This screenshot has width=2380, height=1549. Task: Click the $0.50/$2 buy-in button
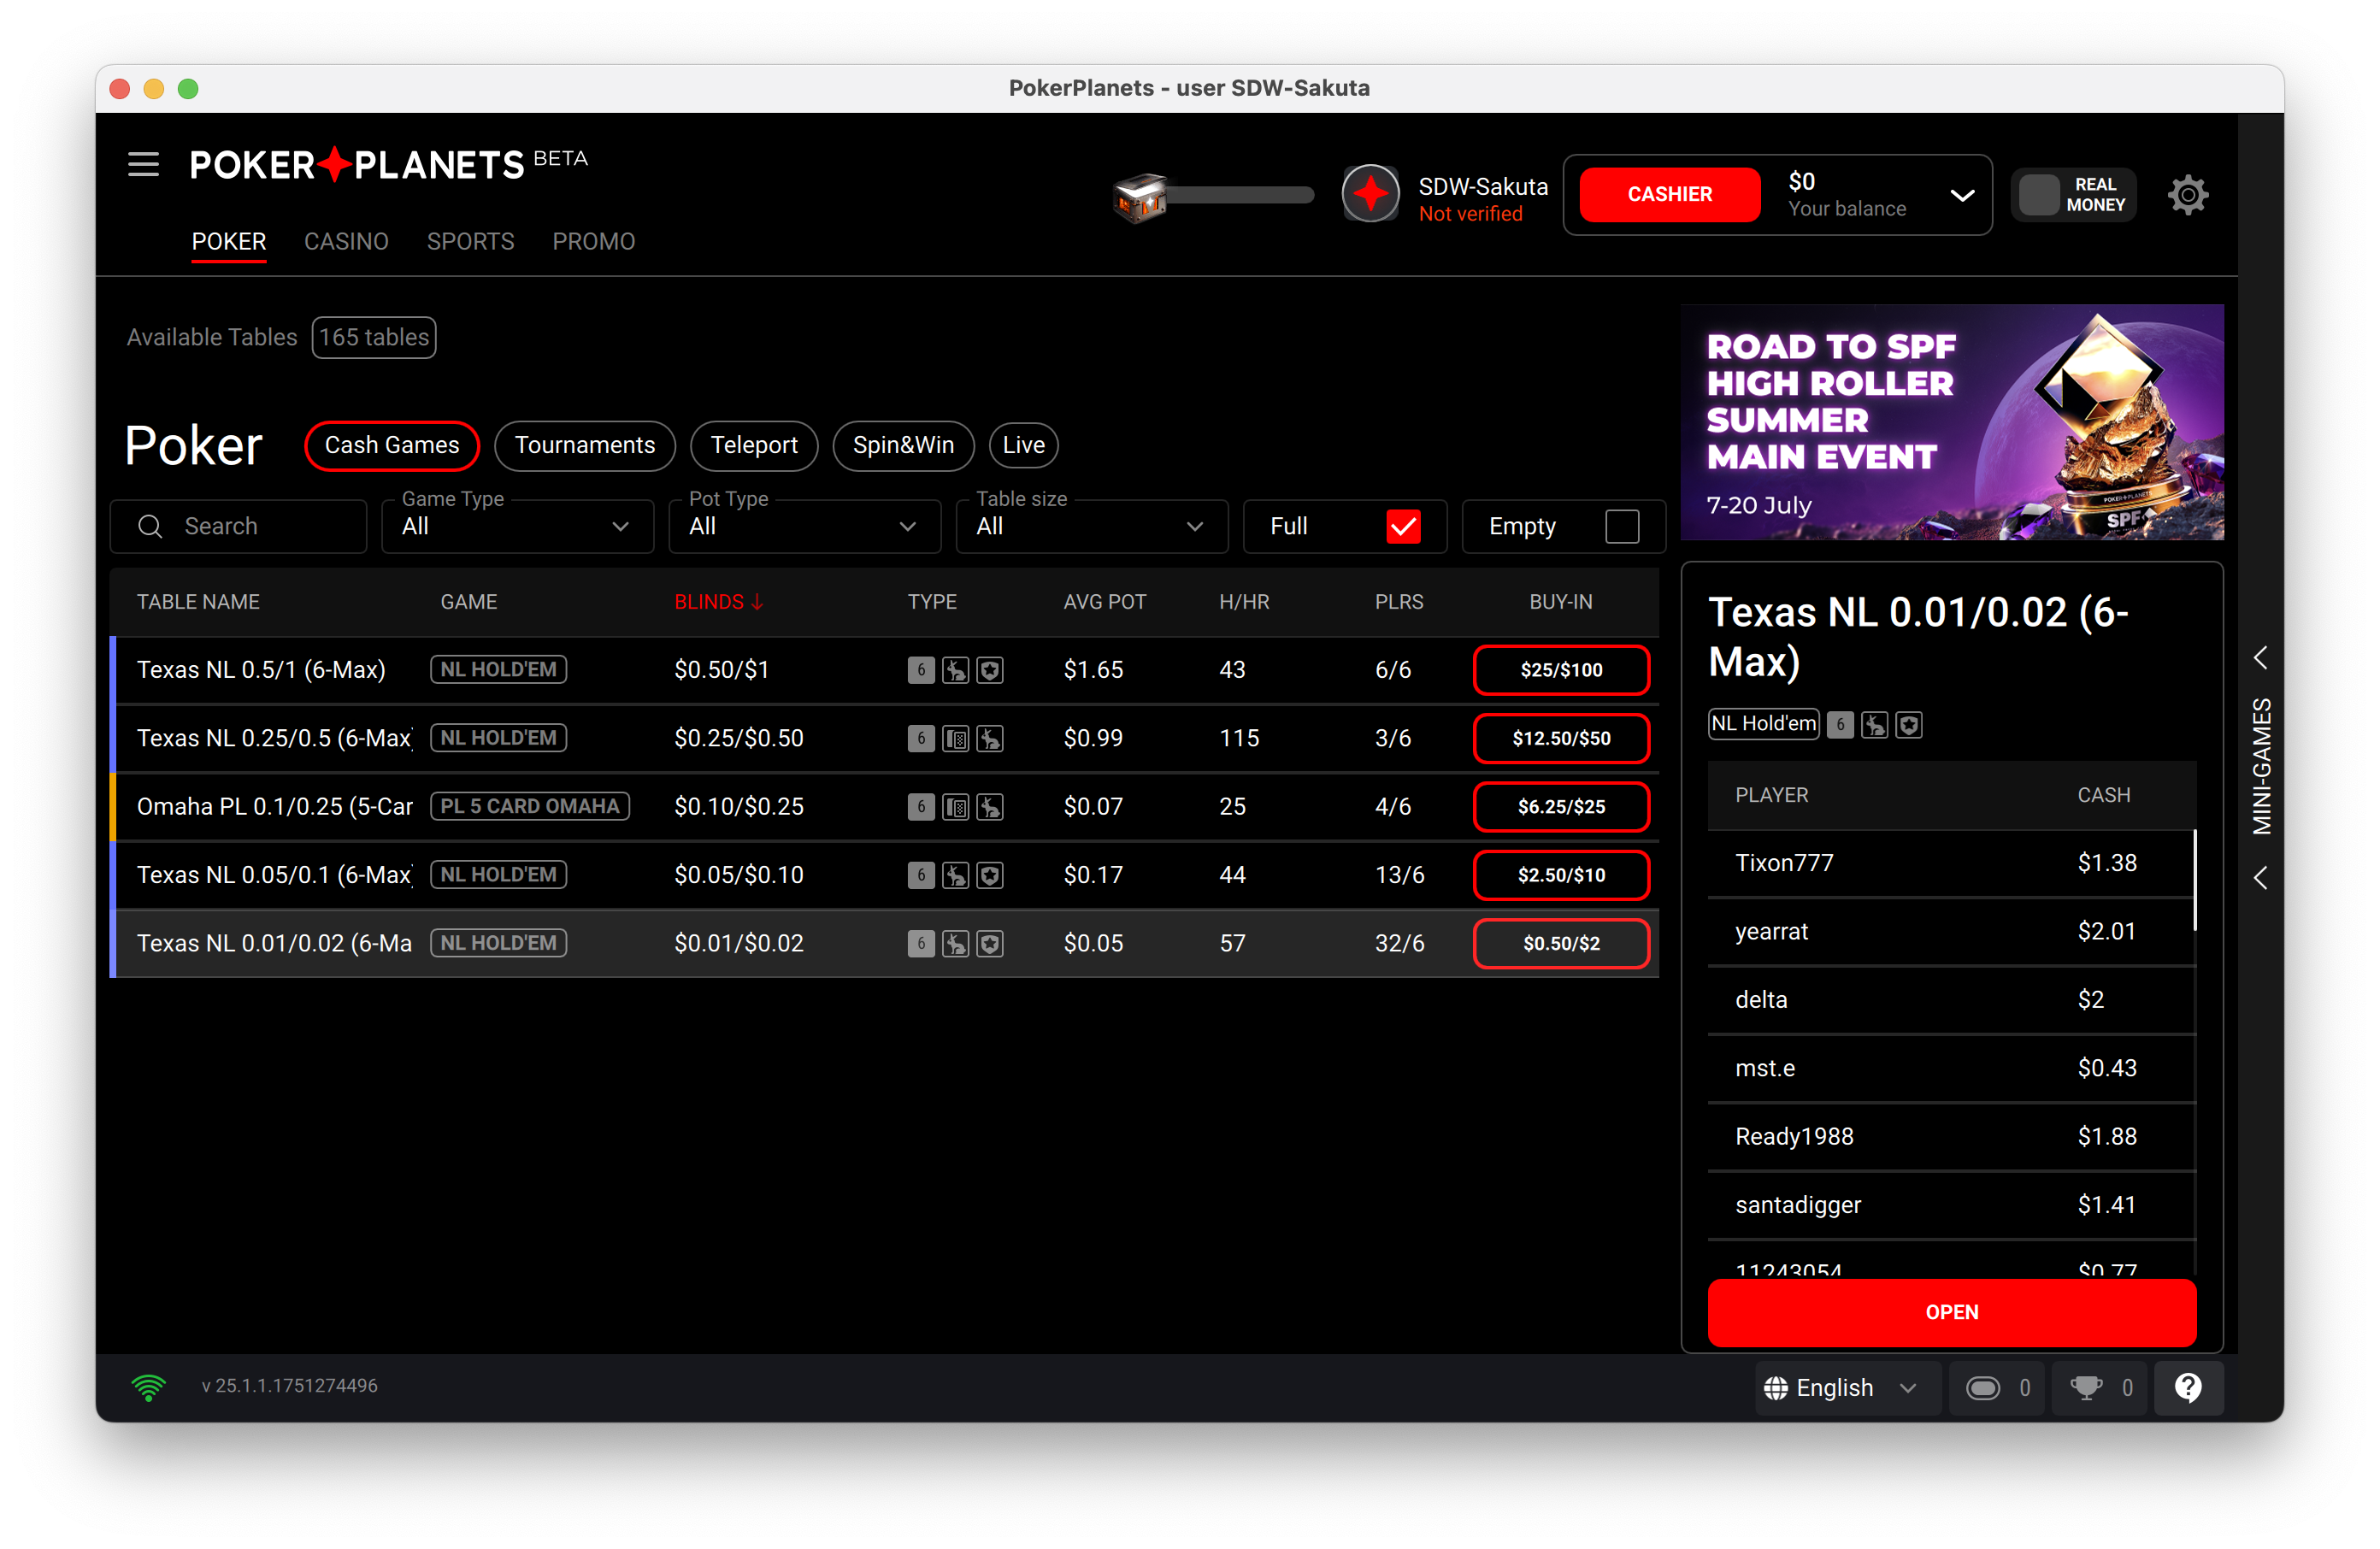(1561, 944)
